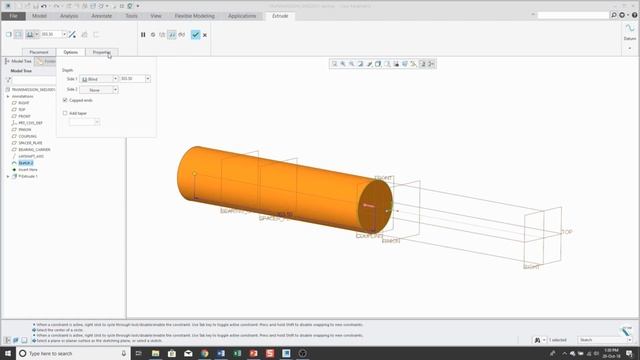Click Zoom Out on graphics toolbar
This screenshot has height=360, width=640.
[x=352, y=64]
